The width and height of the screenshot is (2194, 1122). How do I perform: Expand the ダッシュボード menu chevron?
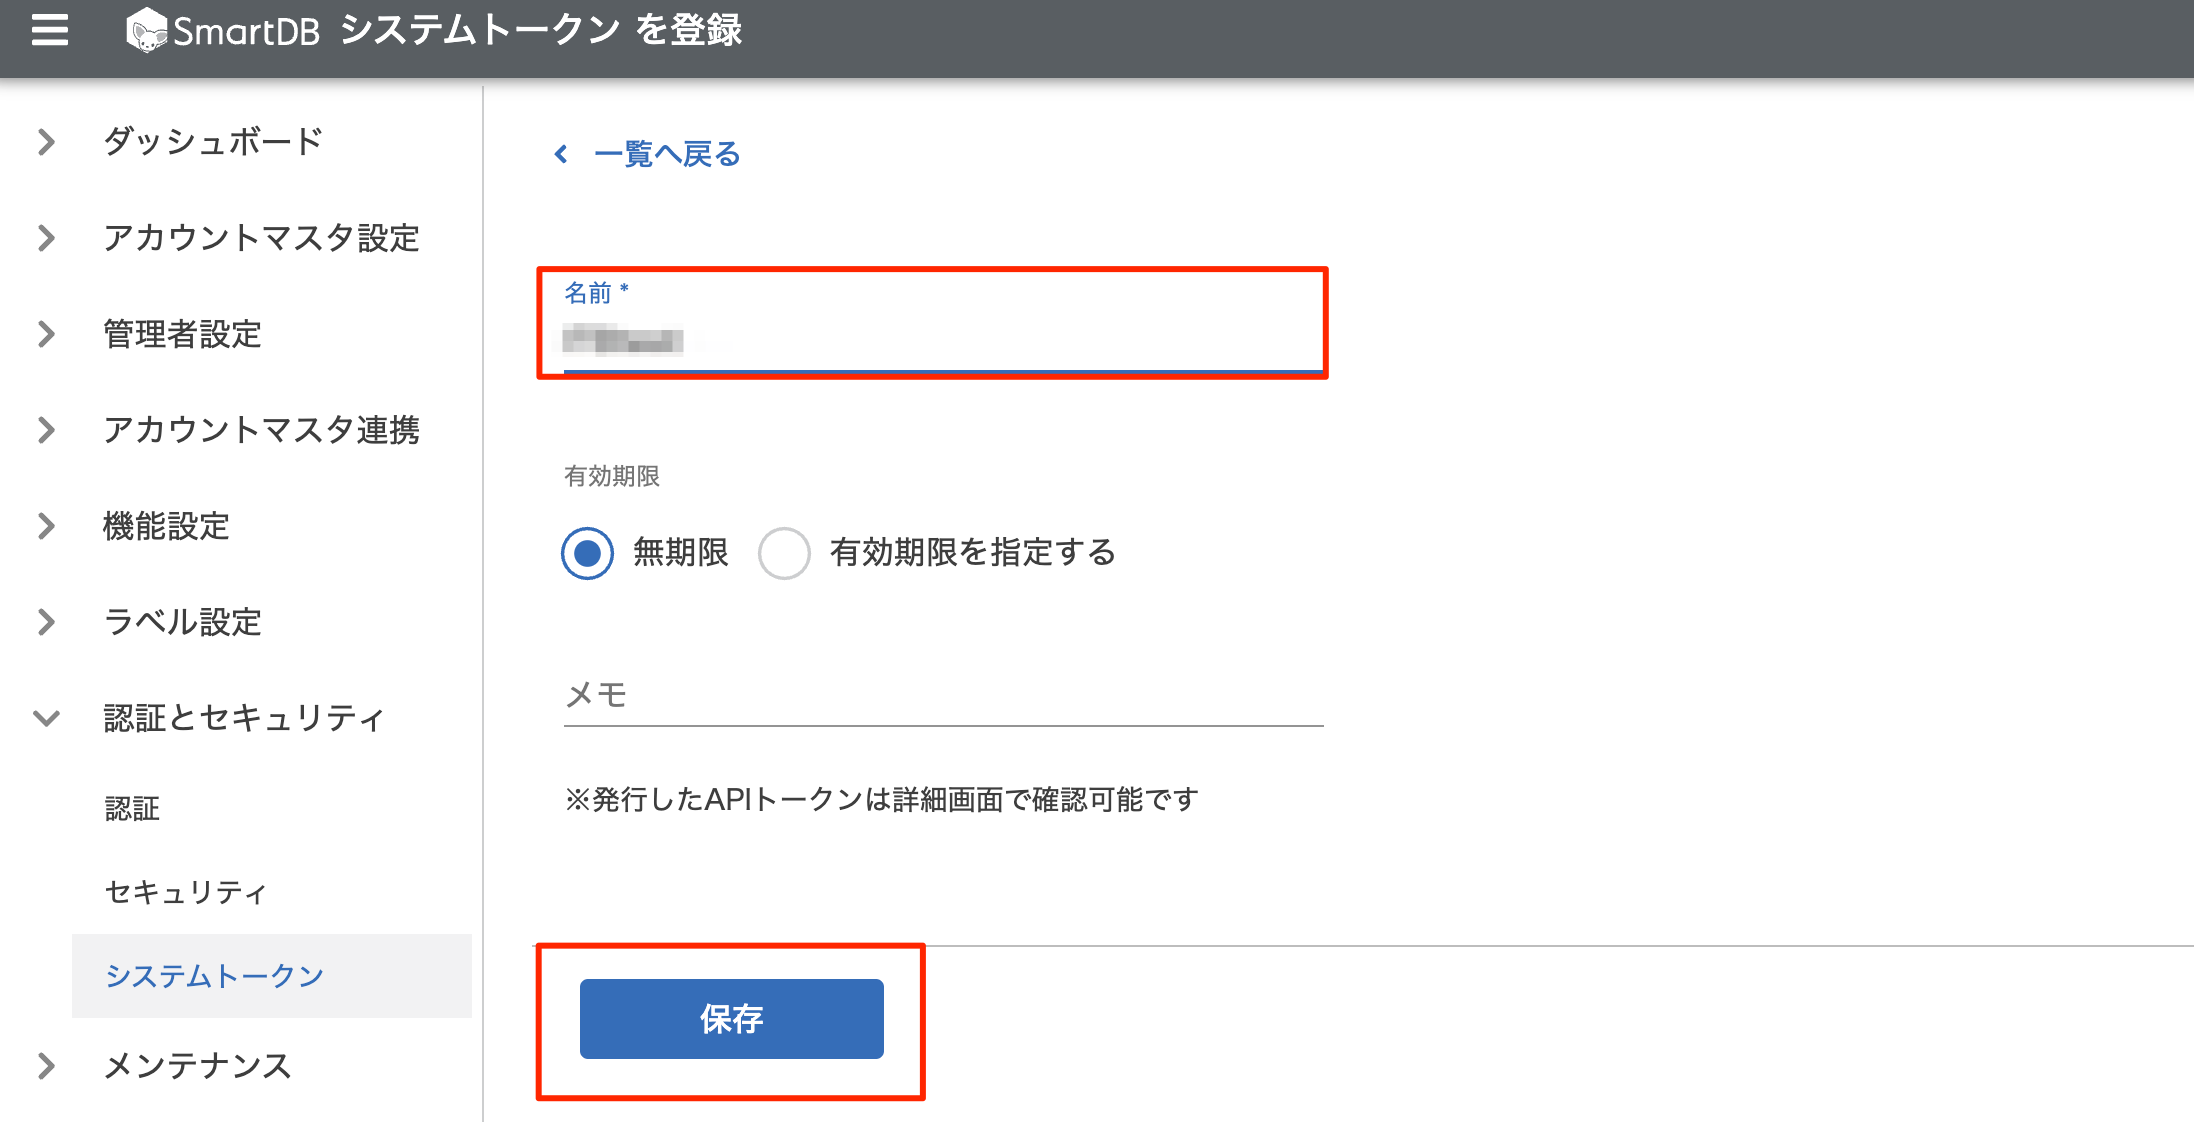click(46, 142)
